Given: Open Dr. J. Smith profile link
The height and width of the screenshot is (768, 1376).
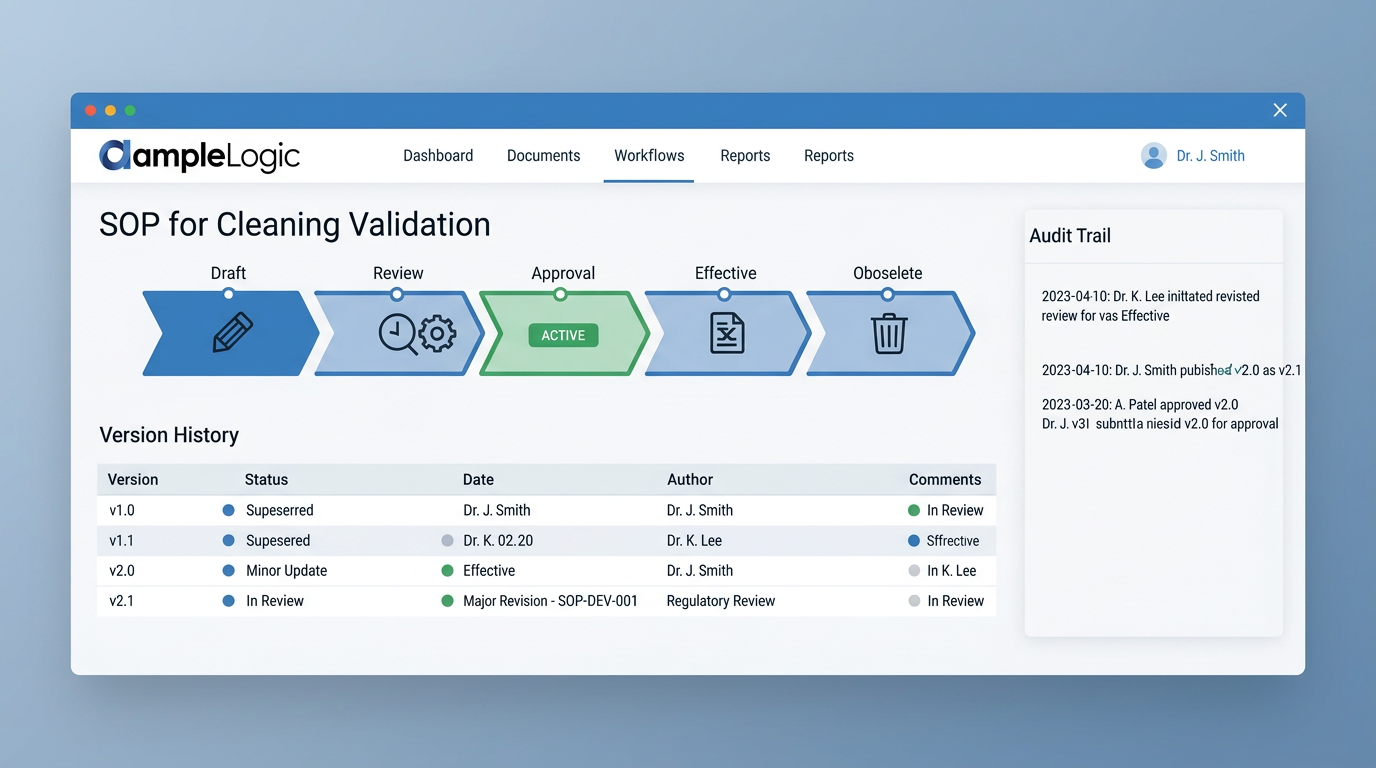Looking at the screenshot, I should (x=1210, y=156).
